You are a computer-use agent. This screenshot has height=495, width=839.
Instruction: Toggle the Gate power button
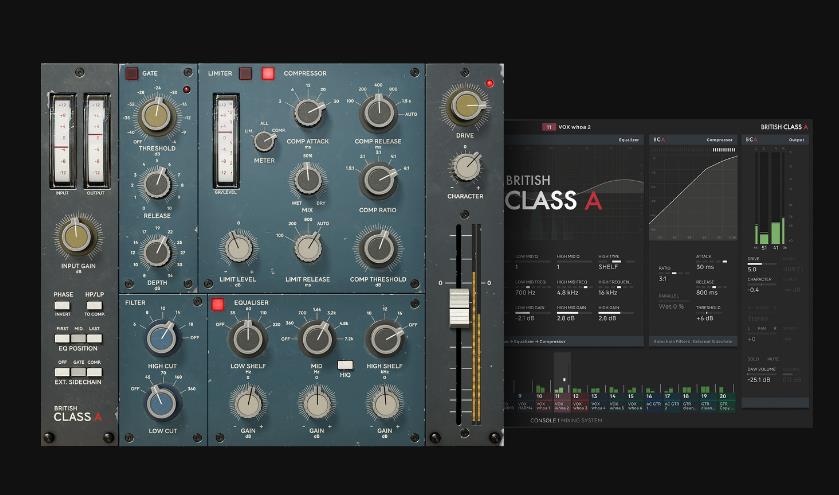point(132,73)
